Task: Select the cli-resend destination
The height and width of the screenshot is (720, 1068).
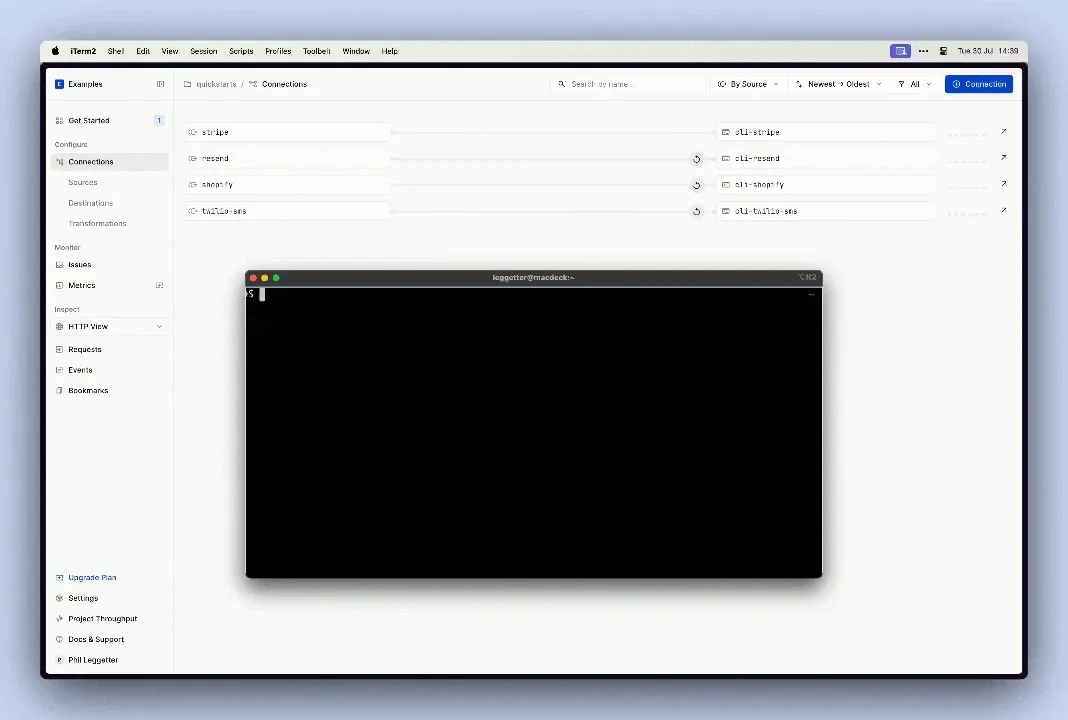Action: click(826, 159)
